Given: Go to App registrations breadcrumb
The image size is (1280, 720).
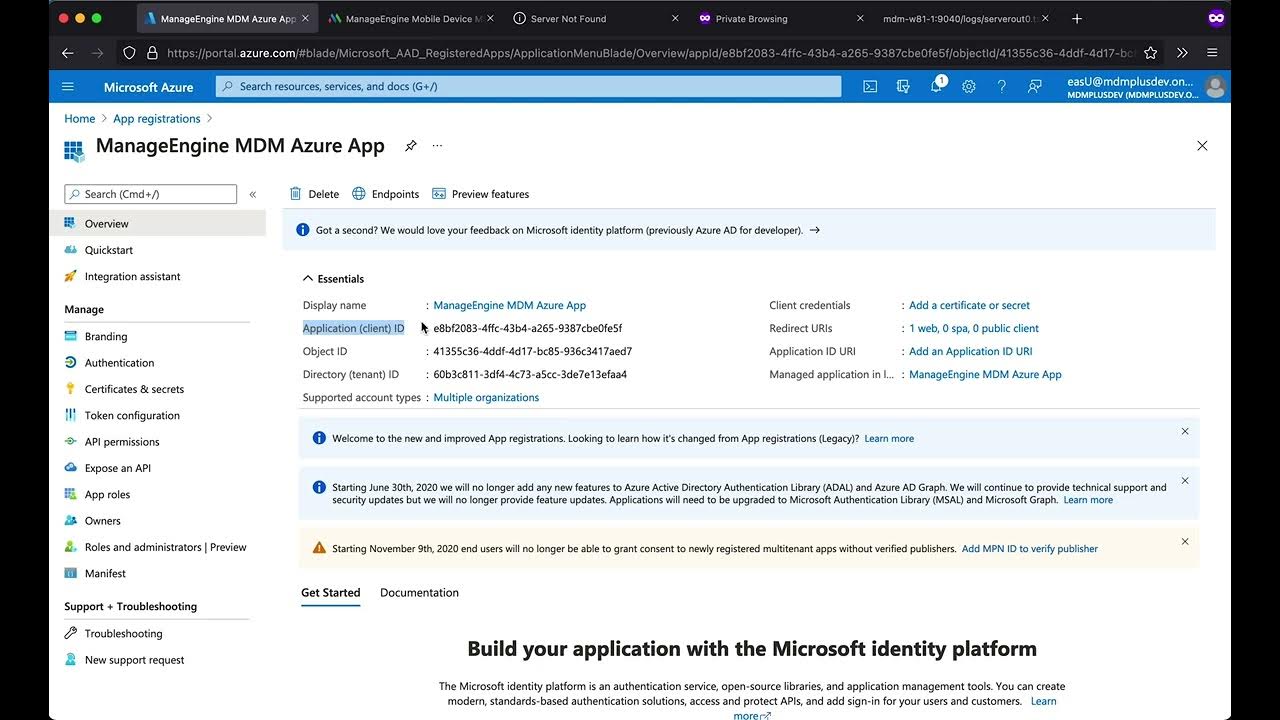Looking at the screenshot, I should [x=157, y=118].
